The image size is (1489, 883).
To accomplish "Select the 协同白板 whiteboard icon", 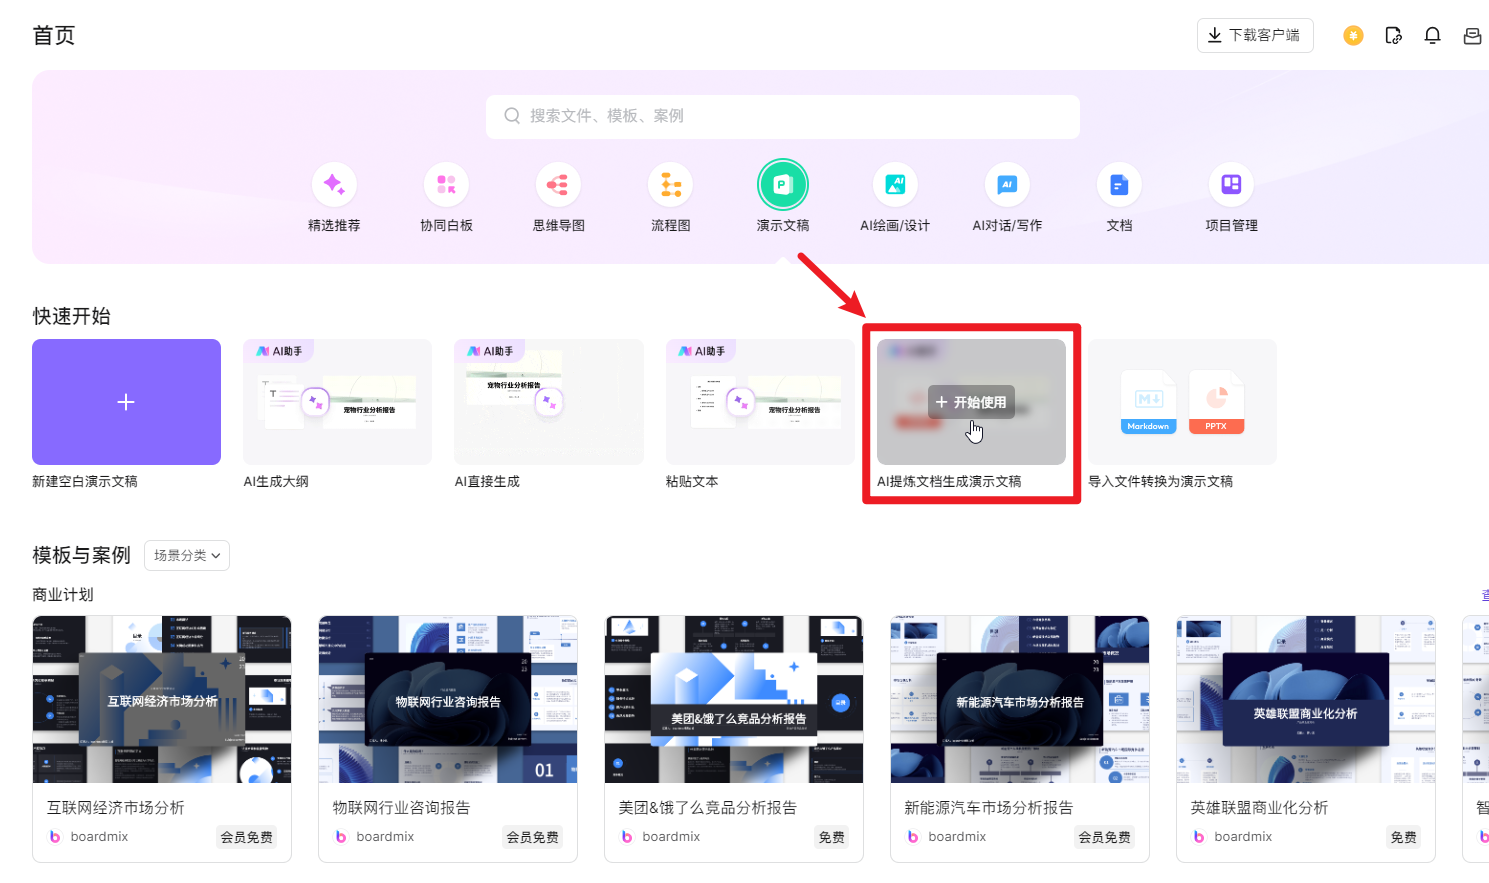I will [446, 184].
